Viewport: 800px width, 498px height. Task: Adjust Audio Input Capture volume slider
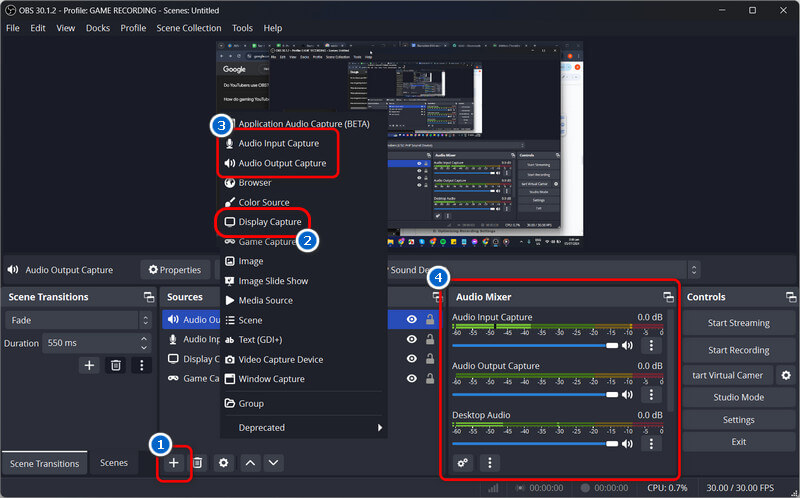(x=535, y=345)
